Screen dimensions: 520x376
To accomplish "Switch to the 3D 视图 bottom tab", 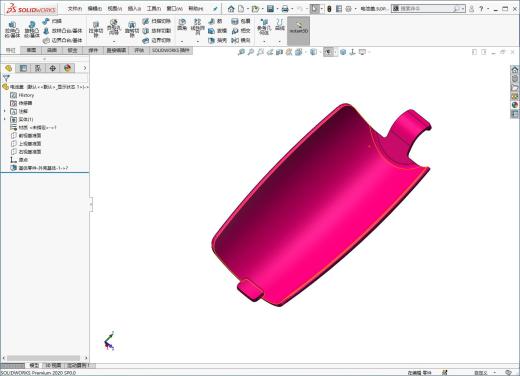I will (x=53, y=365).
